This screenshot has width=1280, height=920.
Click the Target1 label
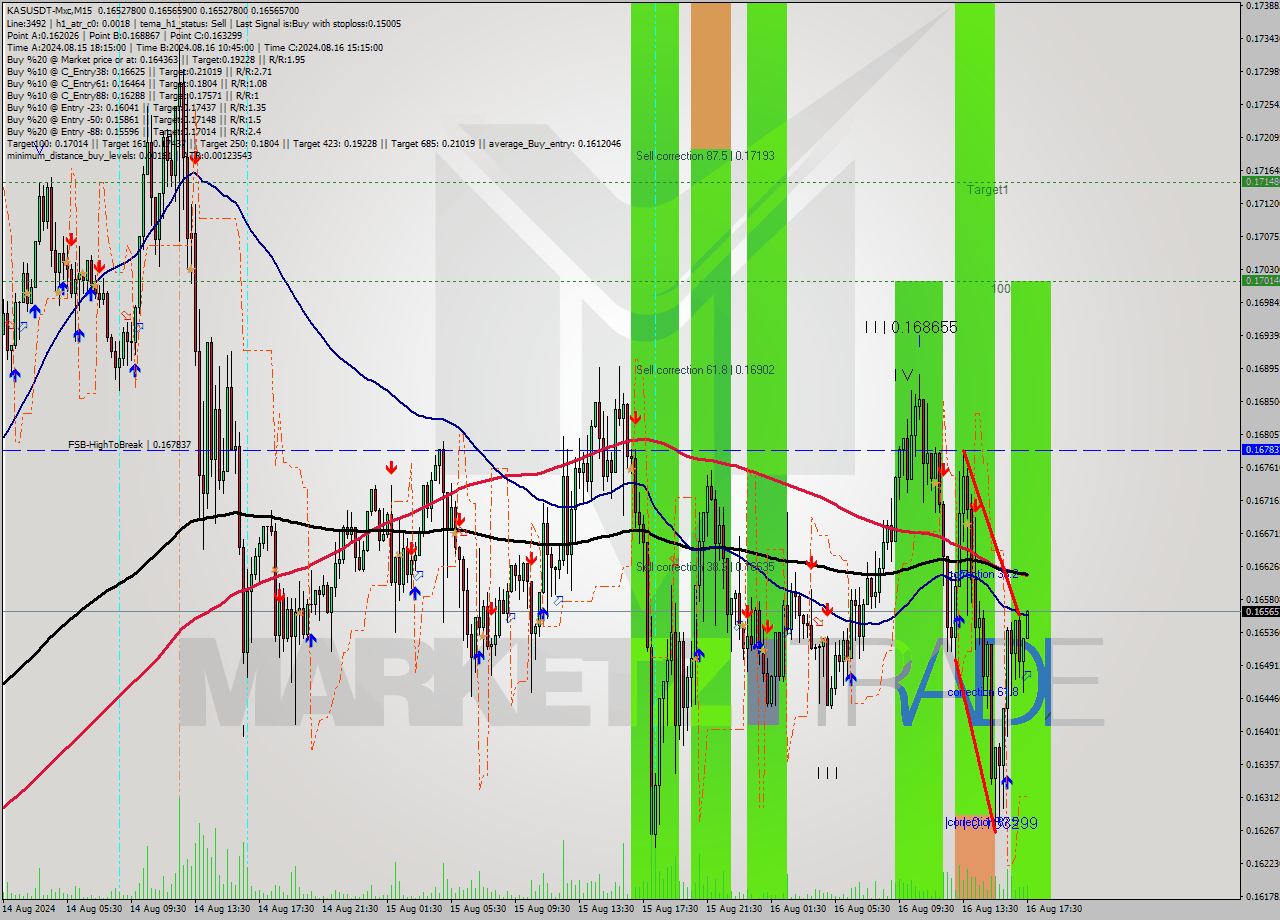pyautogui.click(x=987, y=189)
